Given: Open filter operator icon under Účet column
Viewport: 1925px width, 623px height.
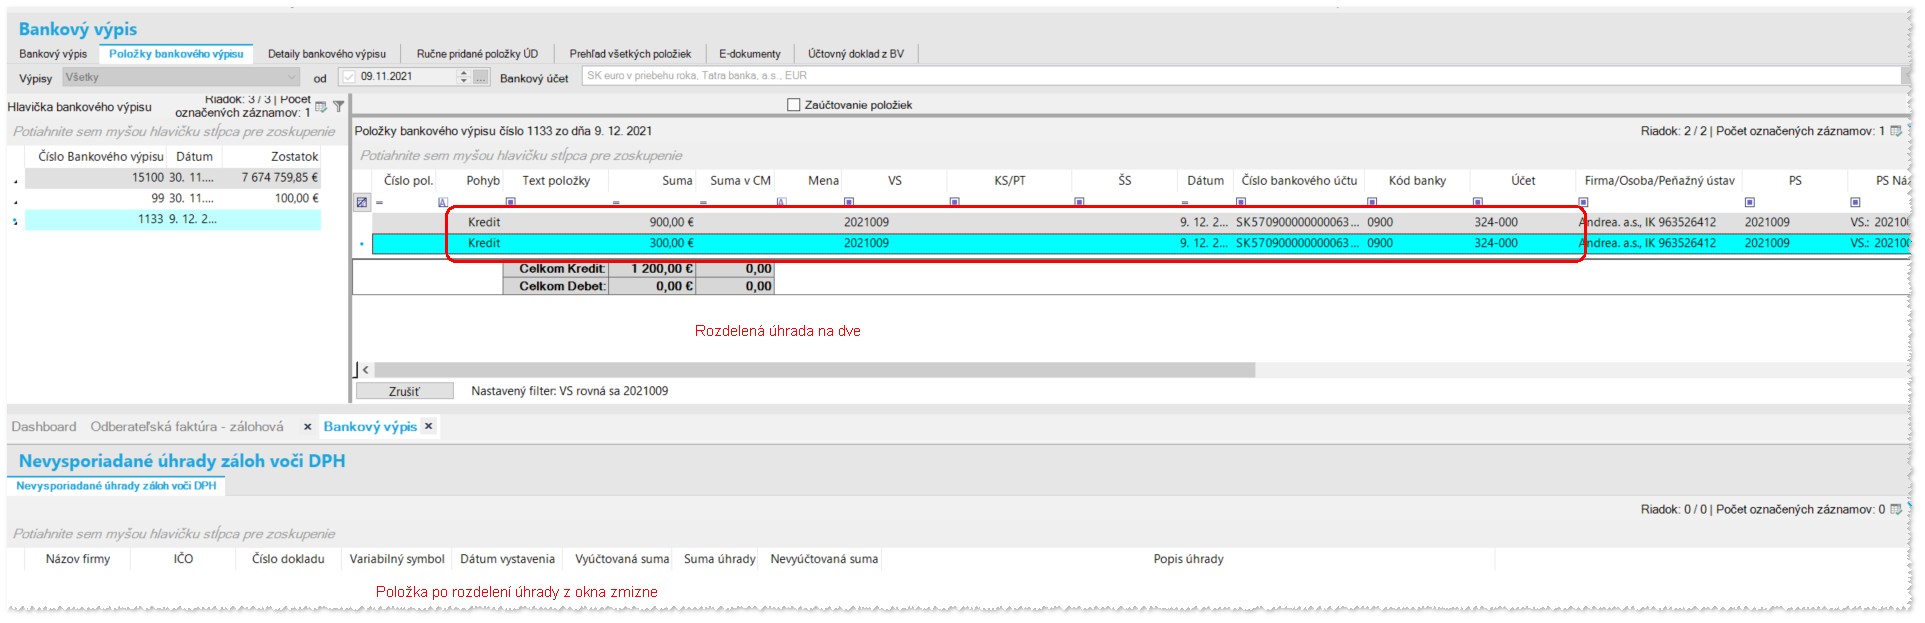Looking at the screenshot, I should (x=1478, y=202).
